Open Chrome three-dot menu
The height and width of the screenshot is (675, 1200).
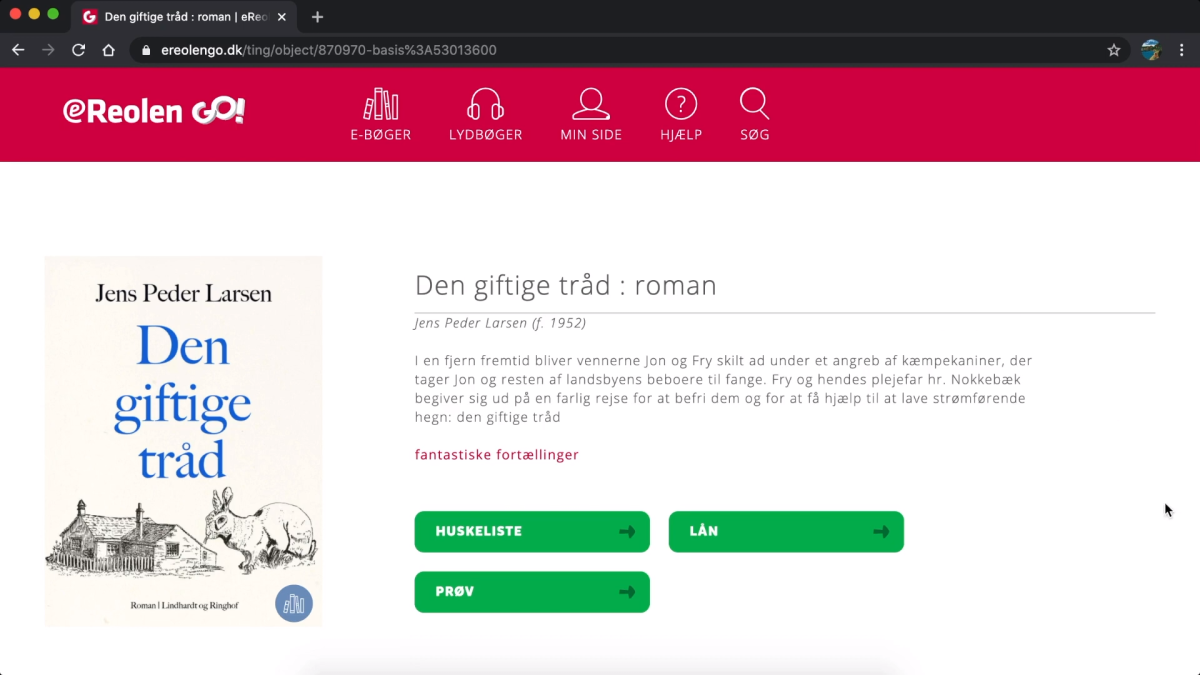point(1182,50)
